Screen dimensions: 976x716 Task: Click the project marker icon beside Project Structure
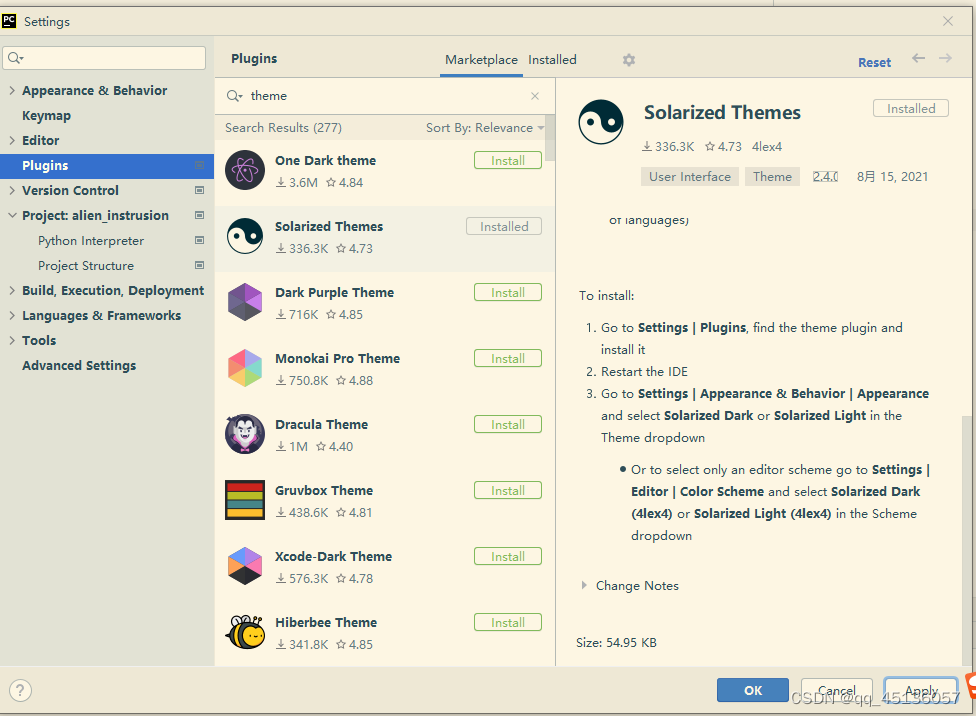[x=199, y=265]
